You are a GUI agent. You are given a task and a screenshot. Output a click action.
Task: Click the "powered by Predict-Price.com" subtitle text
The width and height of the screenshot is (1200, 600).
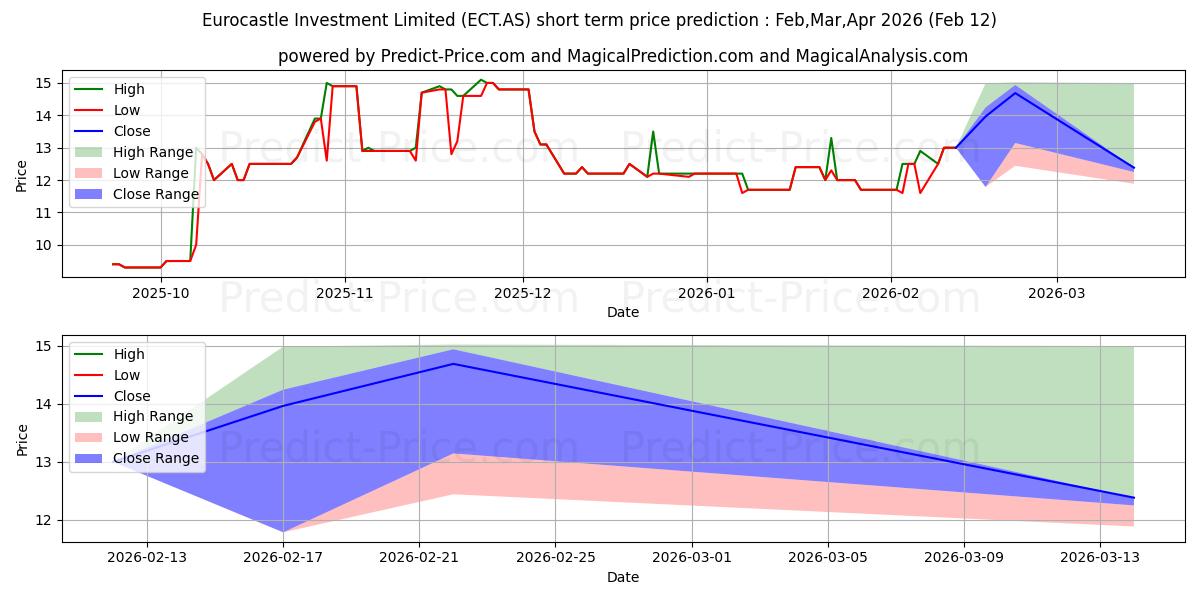(622, 56)
